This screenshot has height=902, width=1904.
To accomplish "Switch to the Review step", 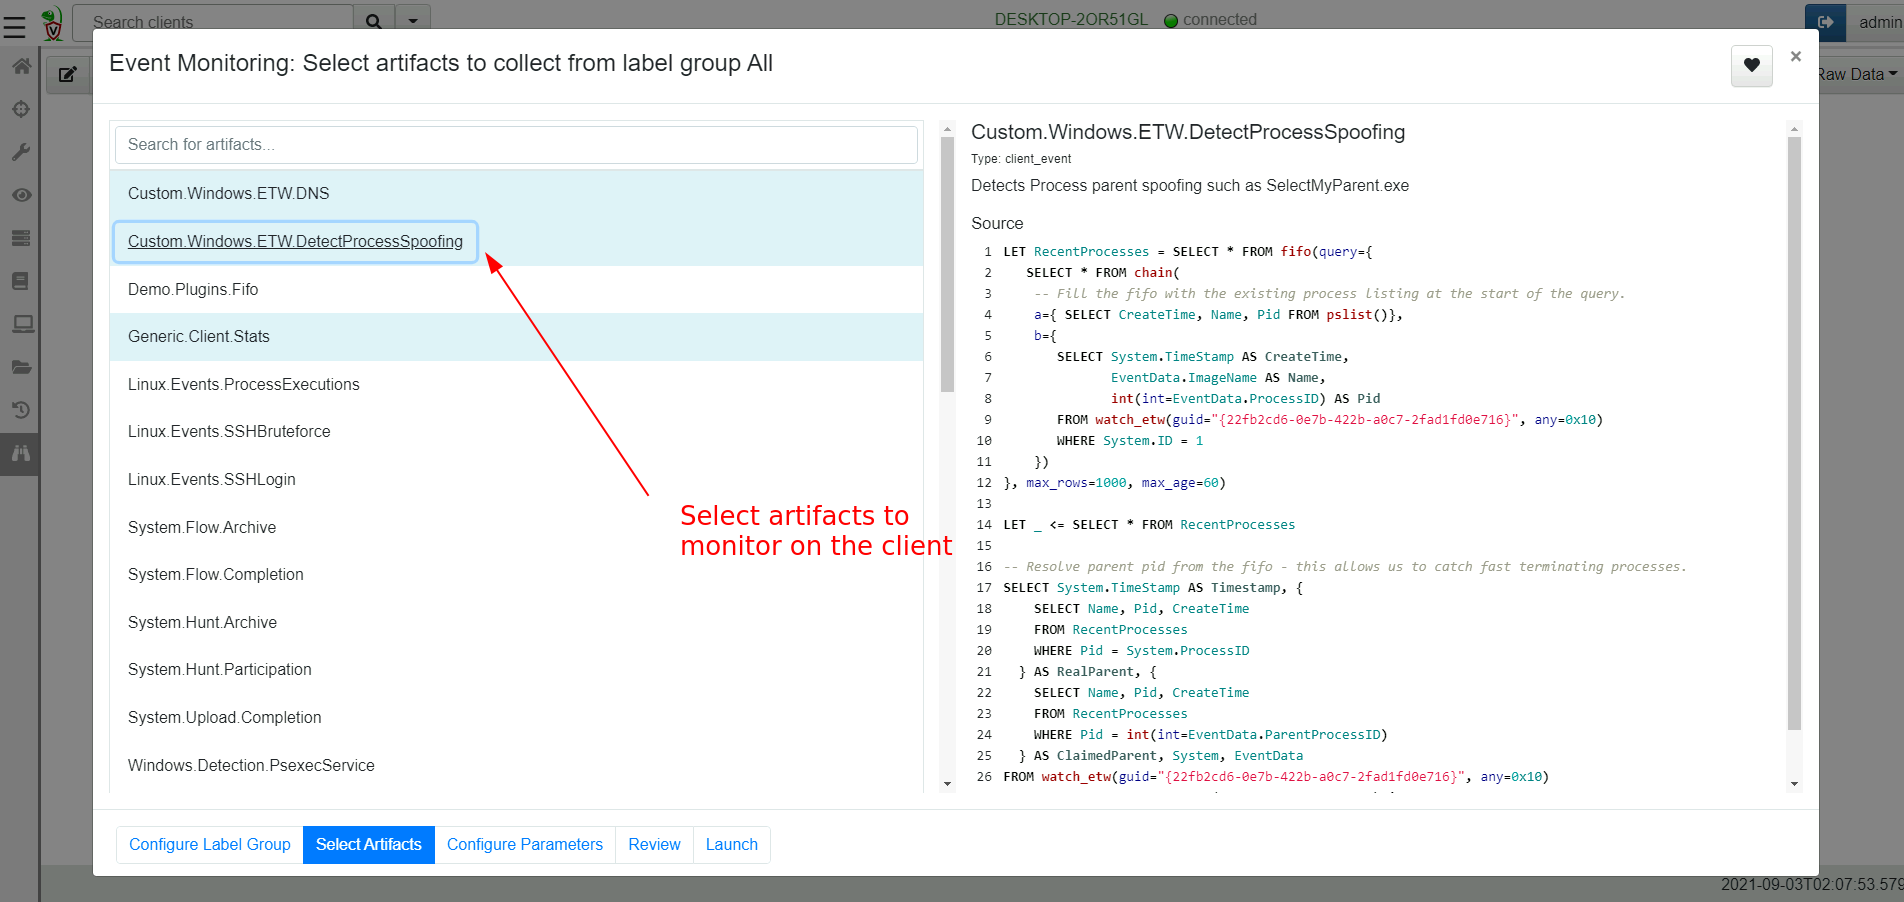I will [654, 845].
